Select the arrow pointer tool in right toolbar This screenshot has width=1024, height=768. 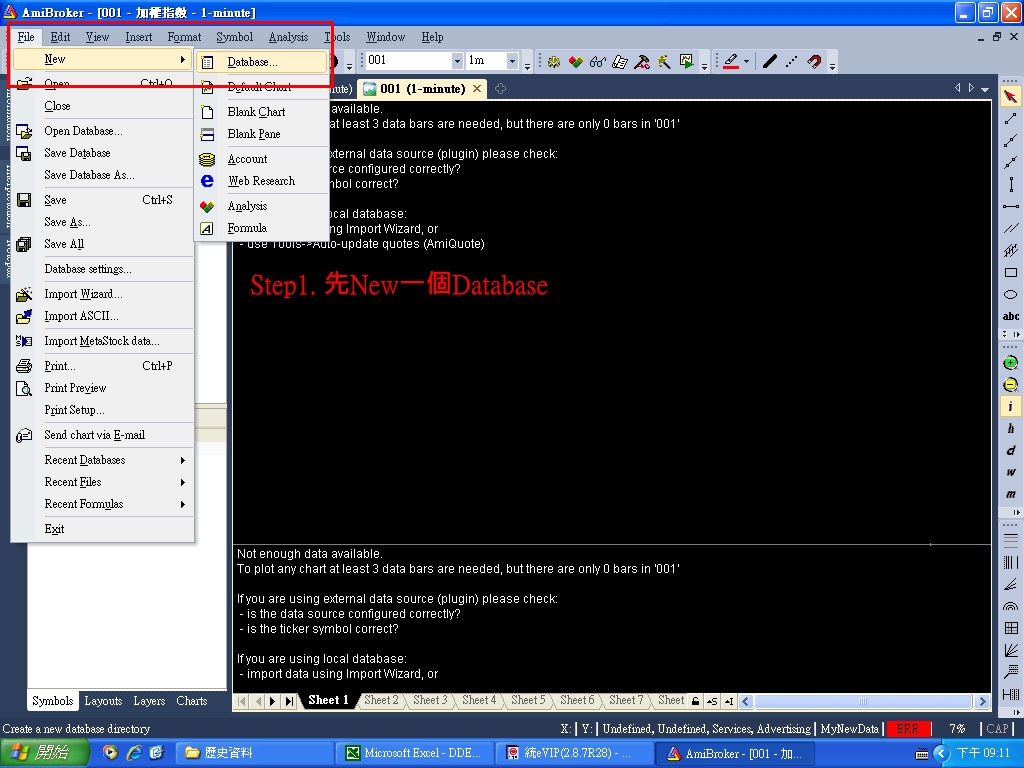(x=1010, y=97)
